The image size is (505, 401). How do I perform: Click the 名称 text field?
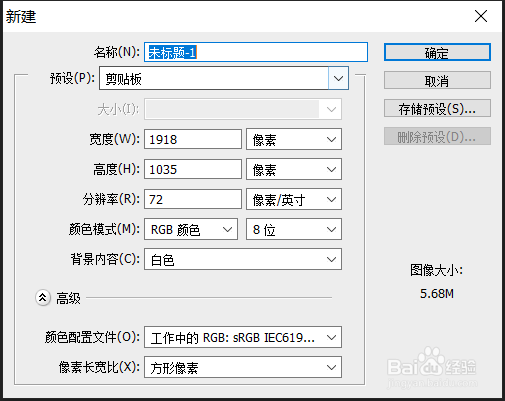pyautogui.click(x=256, y=52)
